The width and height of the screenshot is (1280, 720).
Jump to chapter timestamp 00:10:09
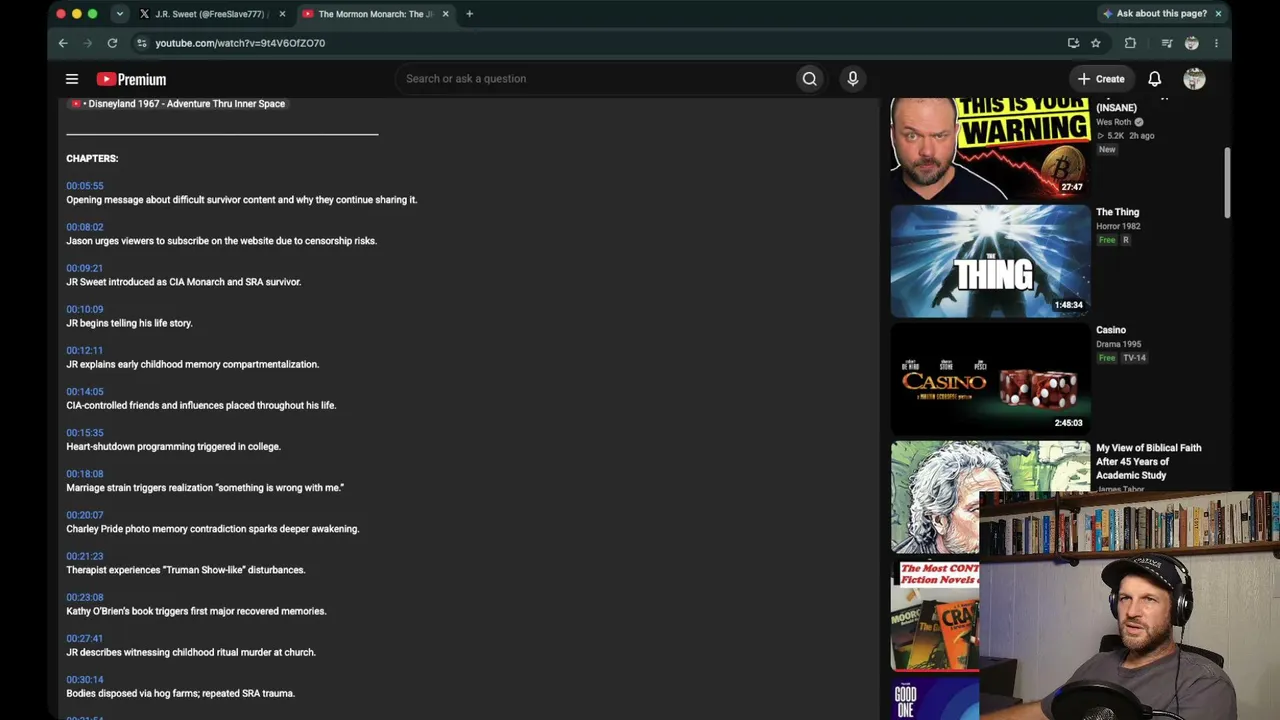coord(85,309)
